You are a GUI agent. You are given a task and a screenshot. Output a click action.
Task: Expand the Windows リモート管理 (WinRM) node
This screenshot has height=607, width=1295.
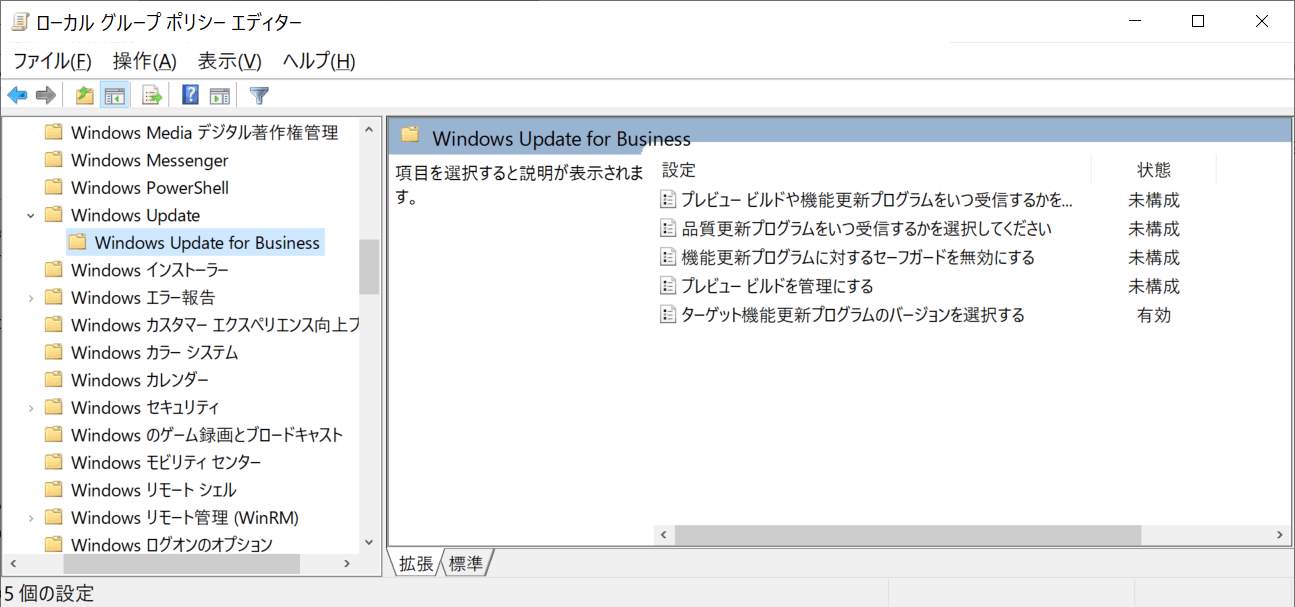click(x=31, y=517)
